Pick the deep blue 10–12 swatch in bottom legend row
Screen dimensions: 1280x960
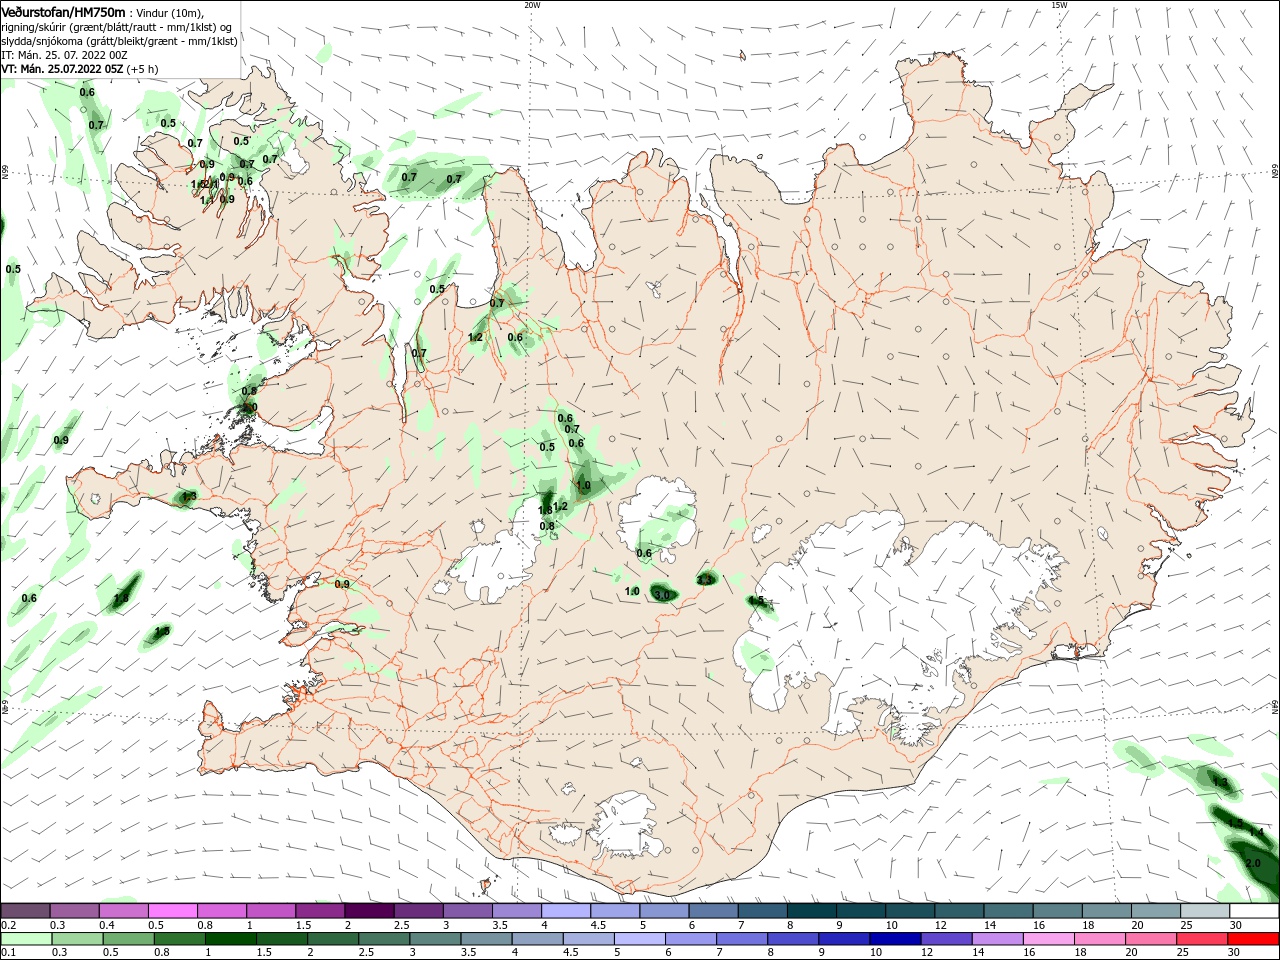pos(895,939)
